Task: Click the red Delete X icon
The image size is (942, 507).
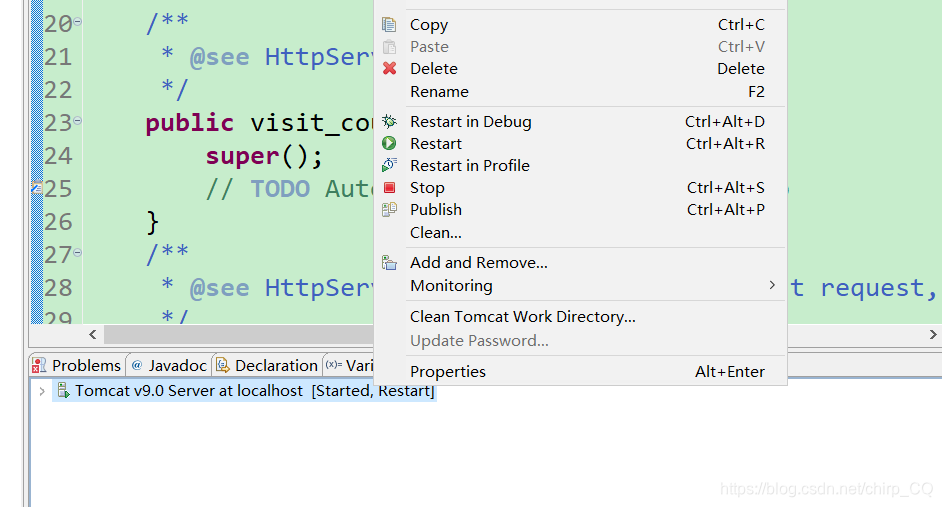Action: click(x=389, y=68)
